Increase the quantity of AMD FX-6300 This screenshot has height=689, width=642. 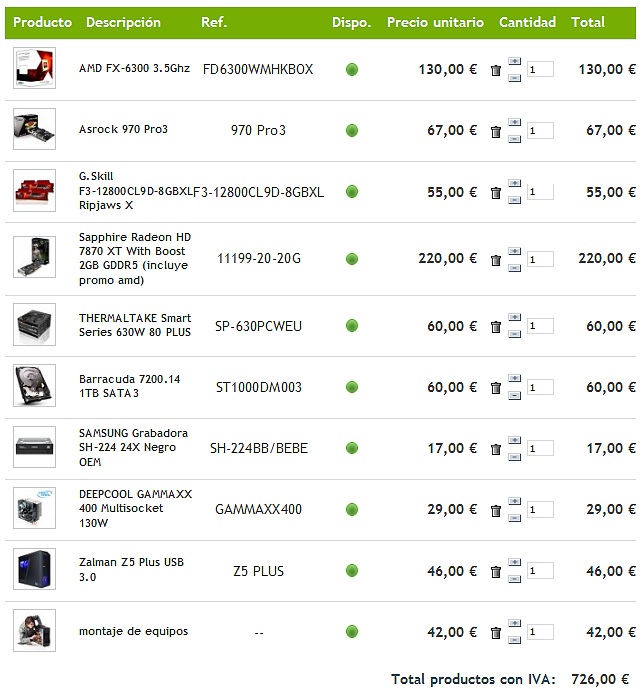(x=514, y=63)
